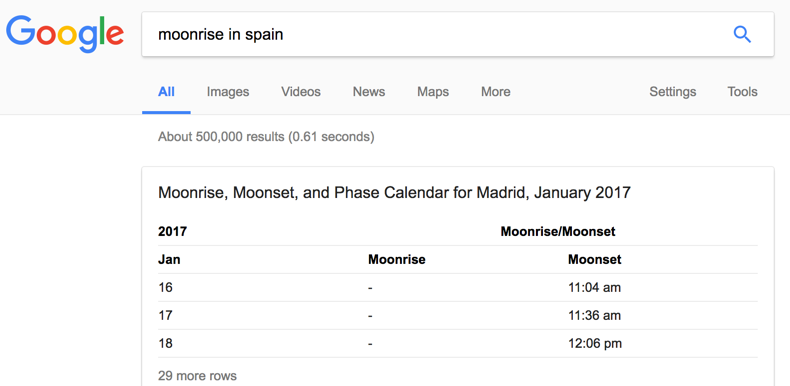Select the 11:04 am moonset cell

tap(595, 288)
